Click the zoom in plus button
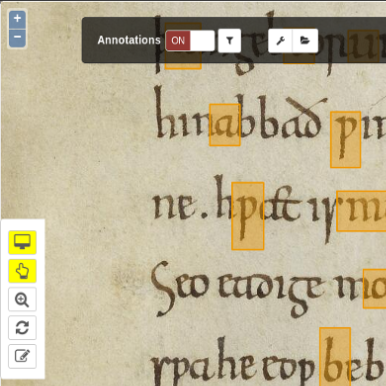Viewport: 386px width, 386px height. coord(17,18)
